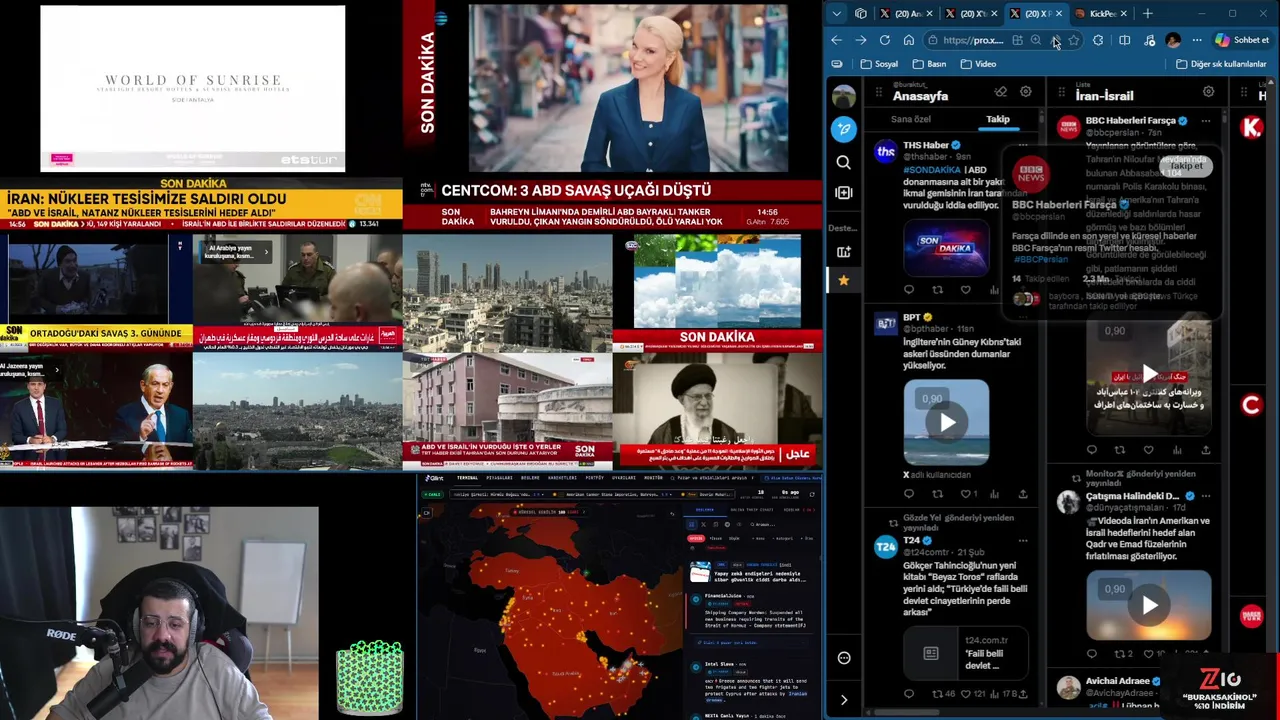
Task: Open the browser home page icon
Action: click(x=909, y=40)
